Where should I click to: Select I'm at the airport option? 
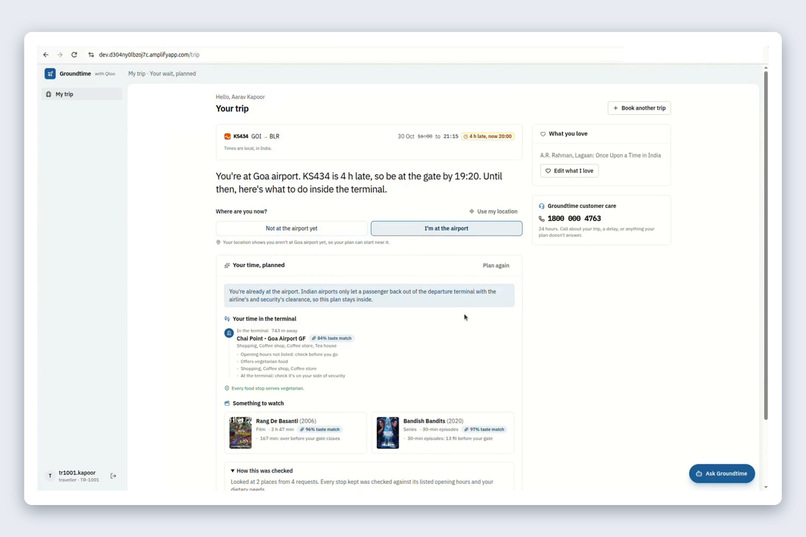pos(446,228)
